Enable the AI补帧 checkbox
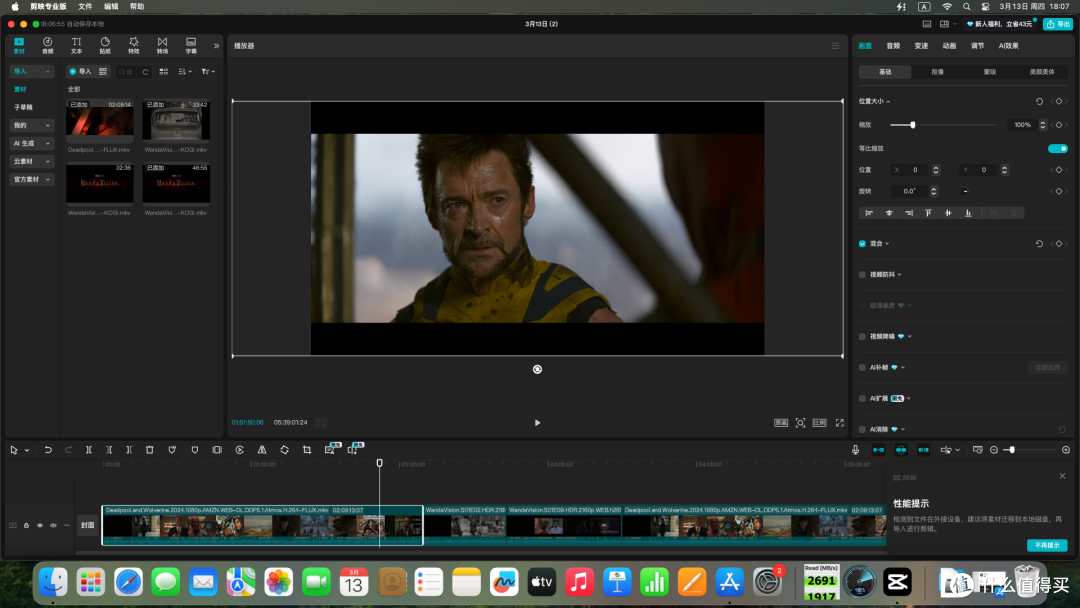Viewport: 1080px width, 608px height. (862, 368)
